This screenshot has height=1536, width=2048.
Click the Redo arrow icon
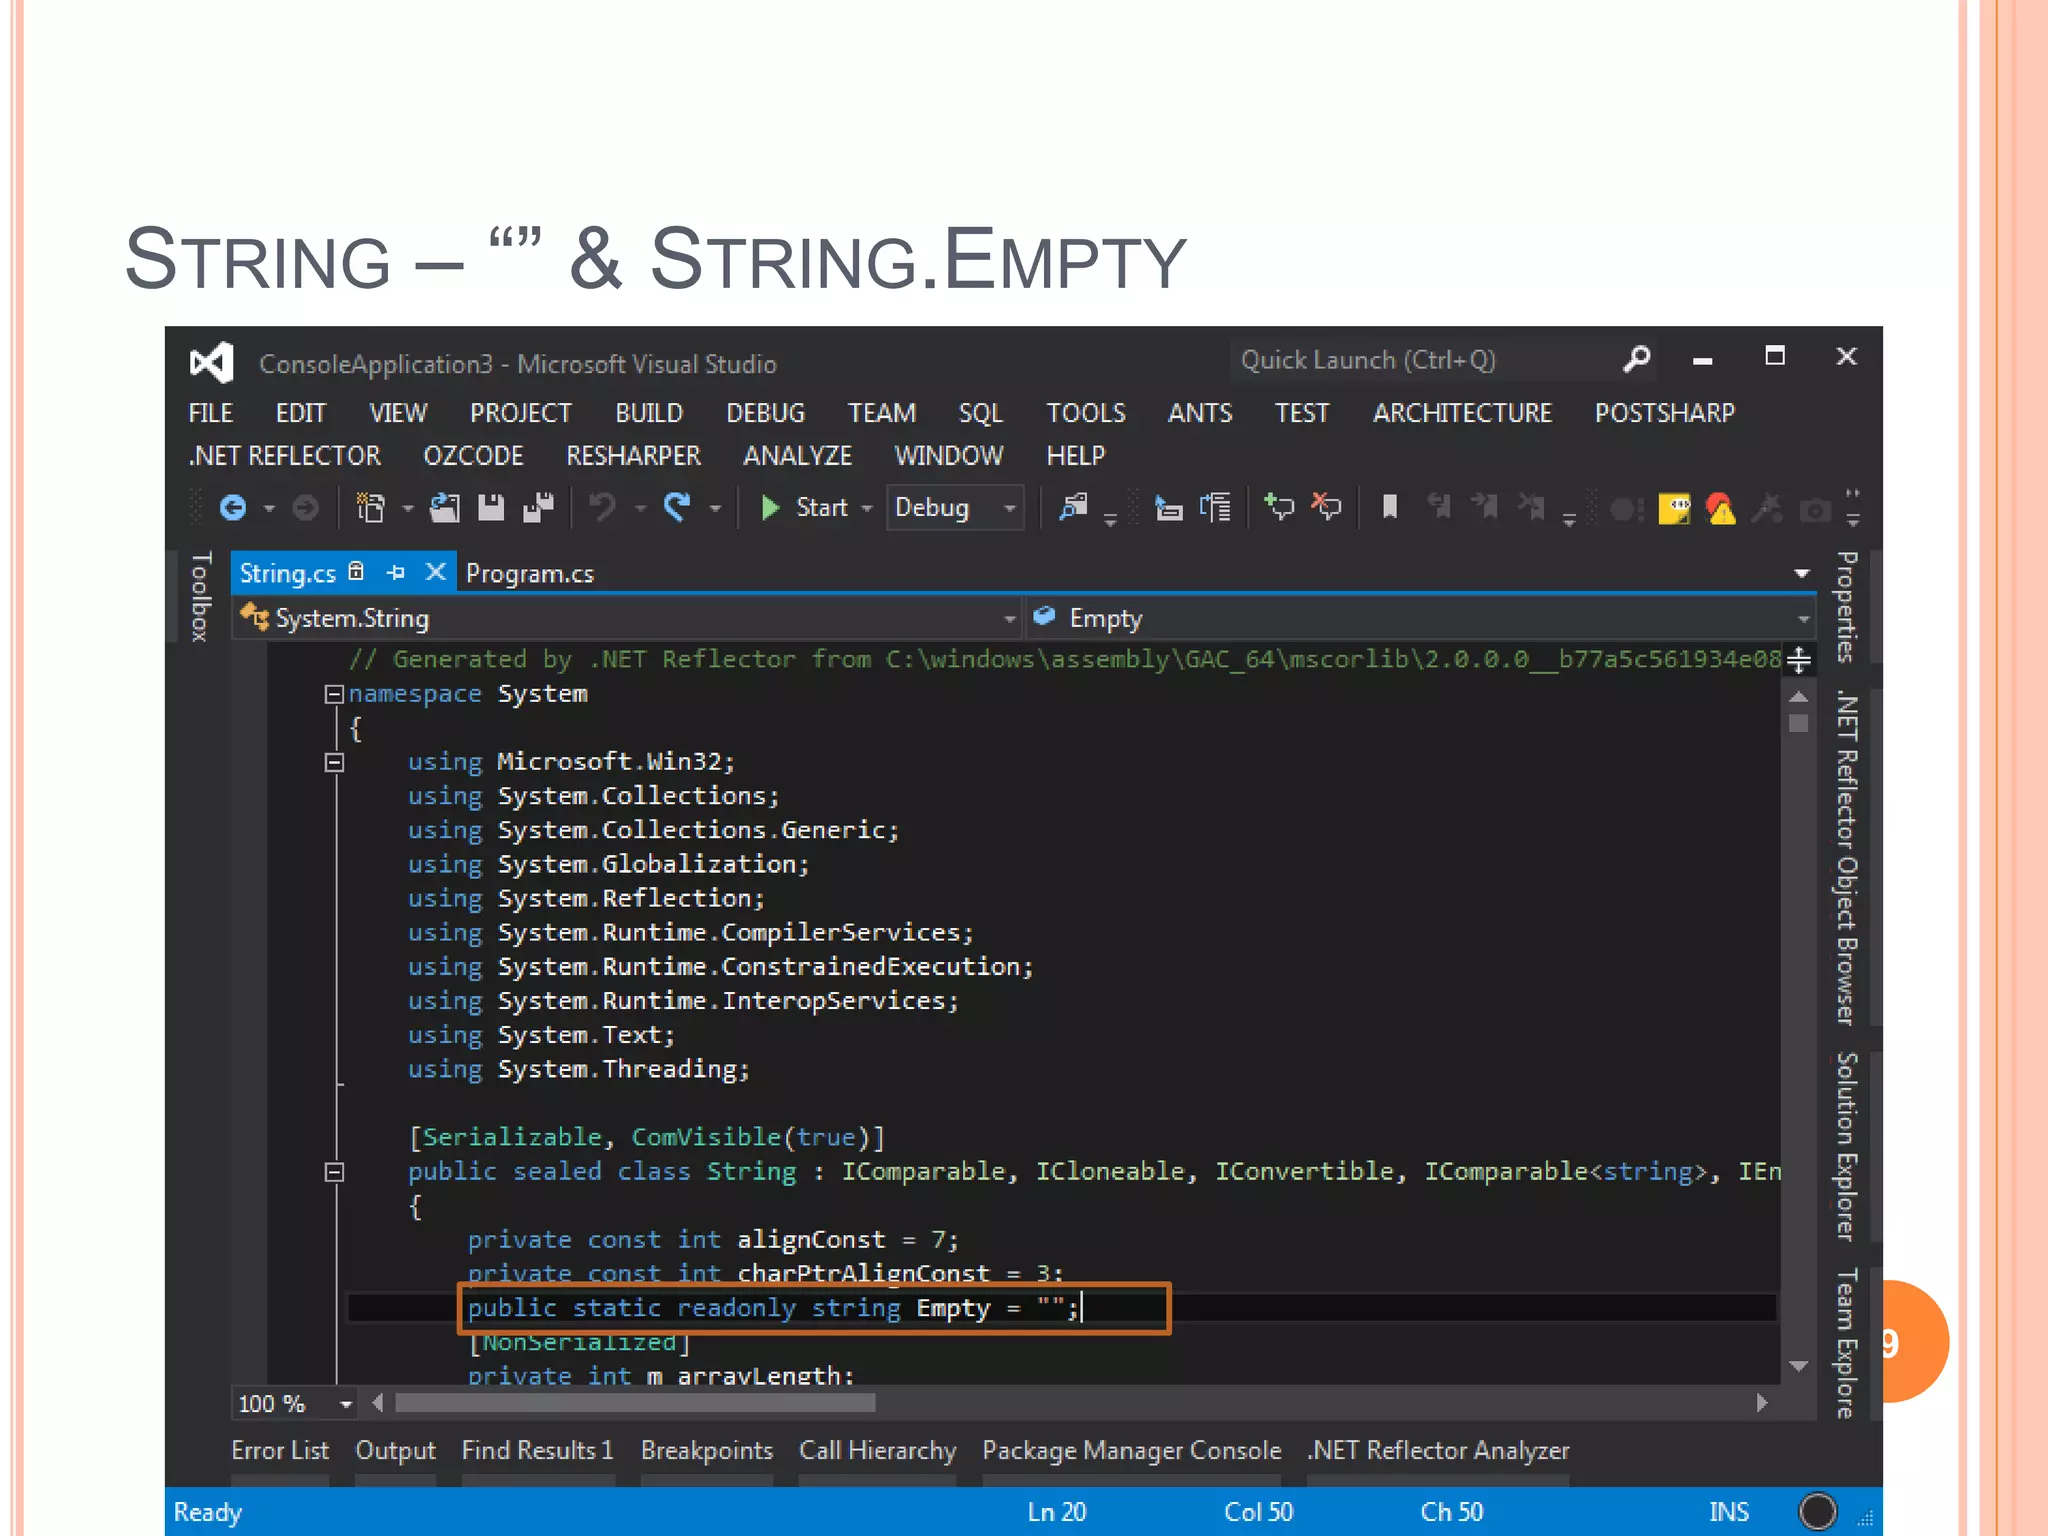679,508
